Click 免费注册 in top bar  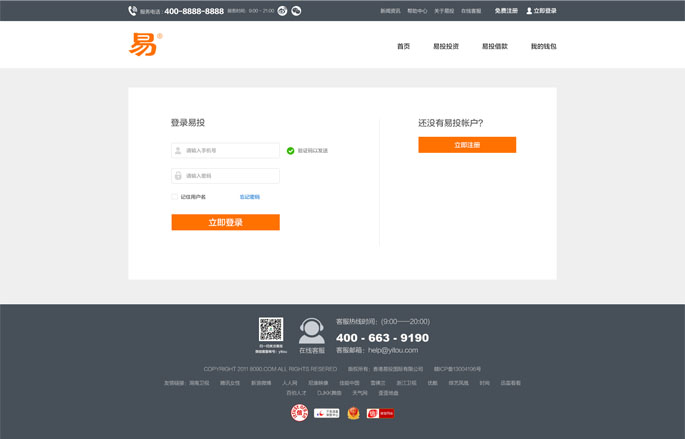click(506, 11)
